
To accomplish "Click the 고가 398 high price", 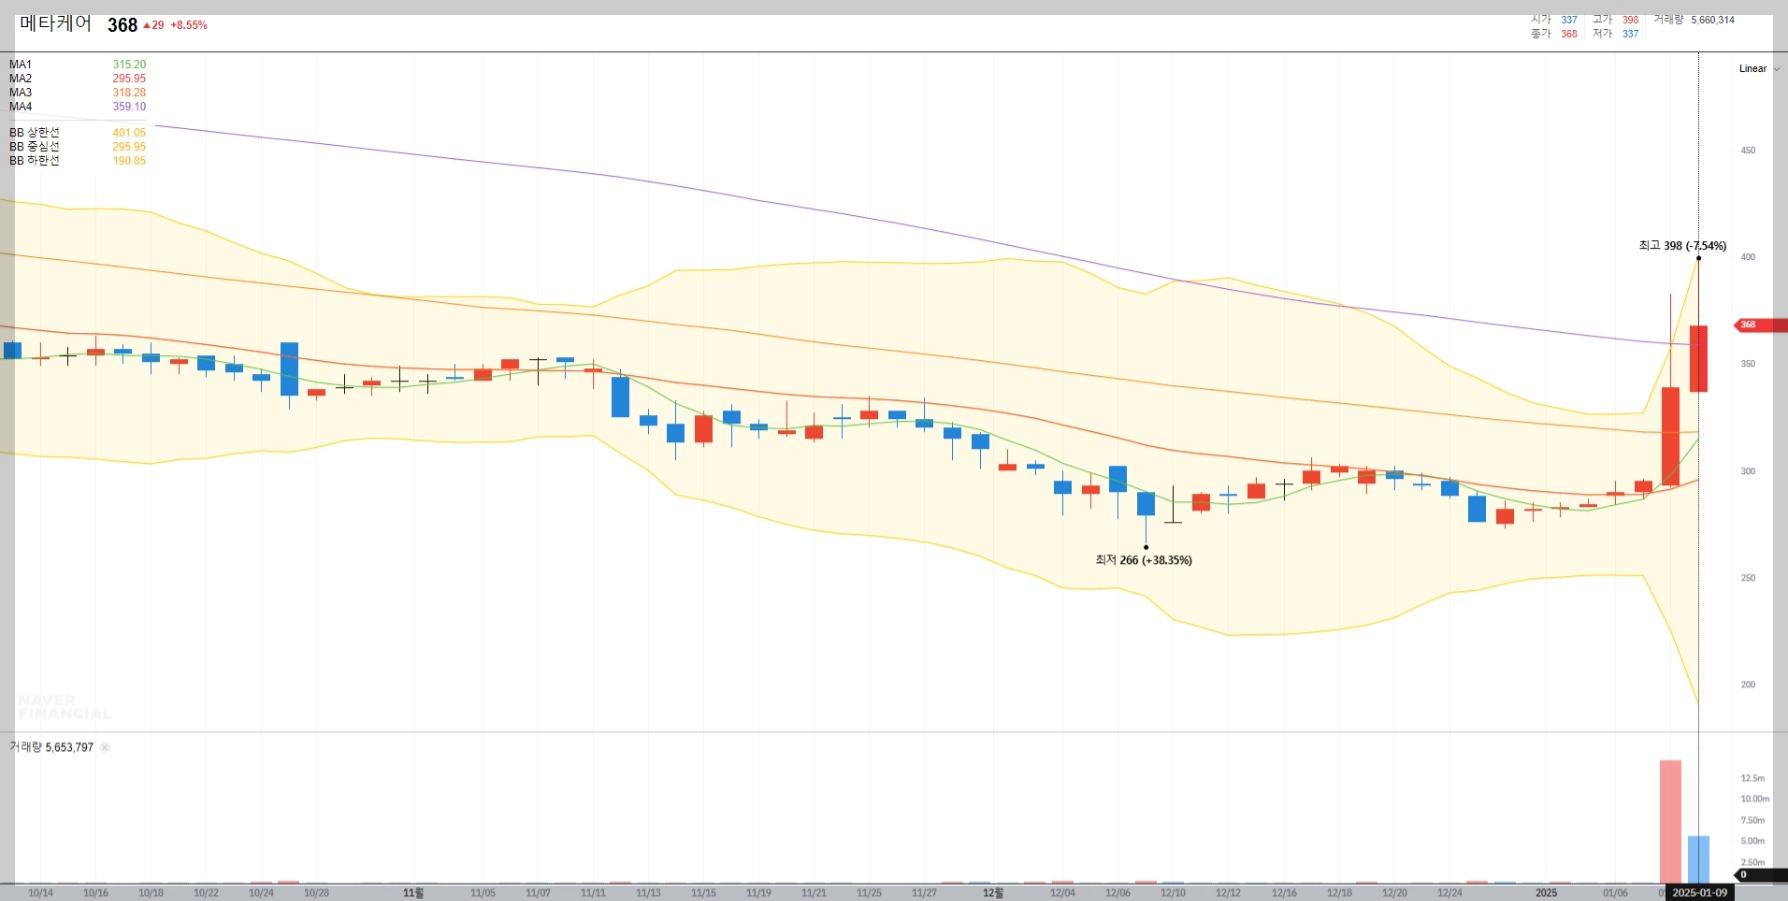I will point(1615,20).
